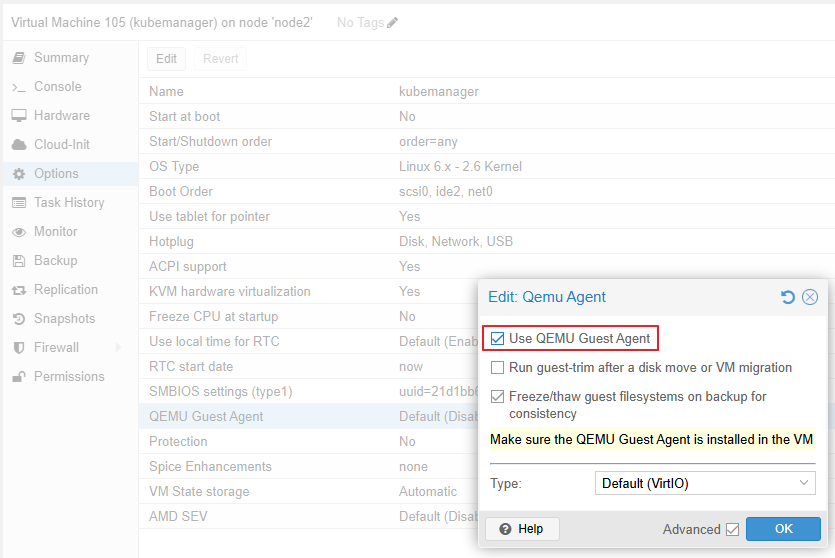The height and width of the screenshot is (558, 835).
Task: Select the Use tablet for pointer row
Action: pos(487,216)
